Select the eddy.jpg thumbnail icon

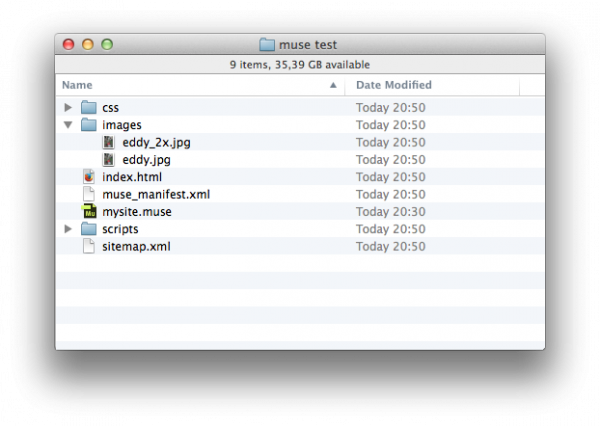(109, 160)
